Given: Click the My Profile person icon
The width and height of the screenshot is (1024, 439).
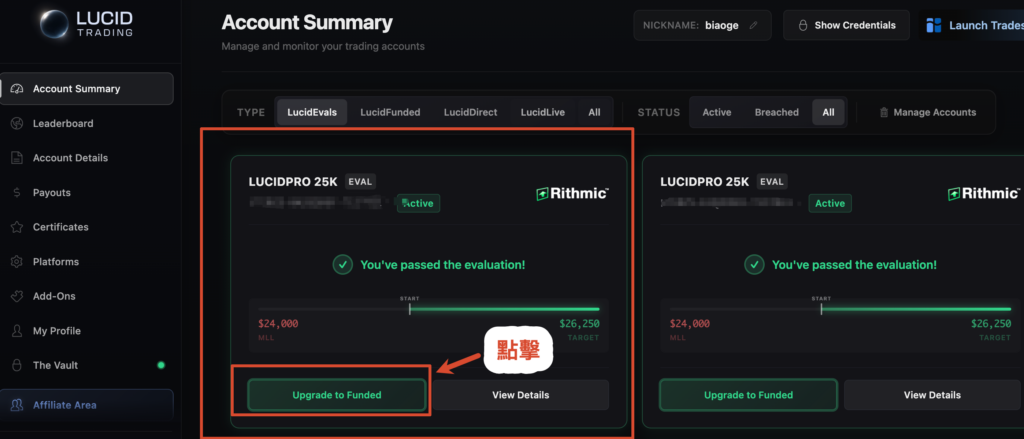Looking at the screenshot, I should click(16, 331).
